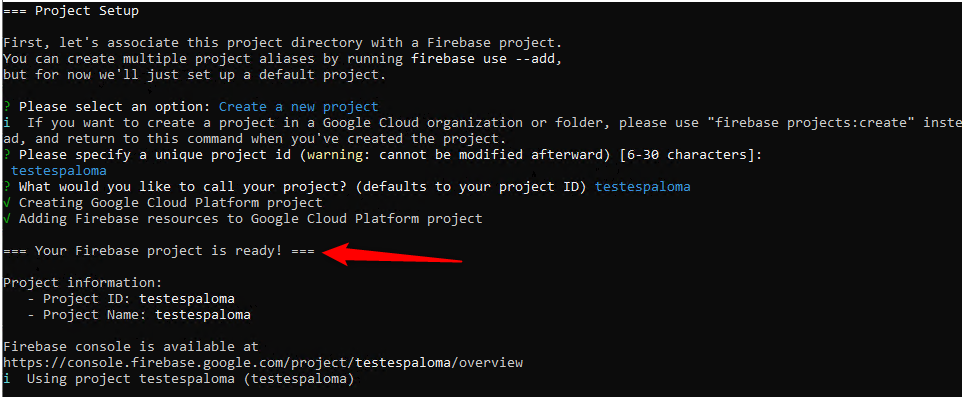Click the "=== Project Setup" header line
Image resolution: width=962 pixels, height=397 pixels.
point(71,11)
